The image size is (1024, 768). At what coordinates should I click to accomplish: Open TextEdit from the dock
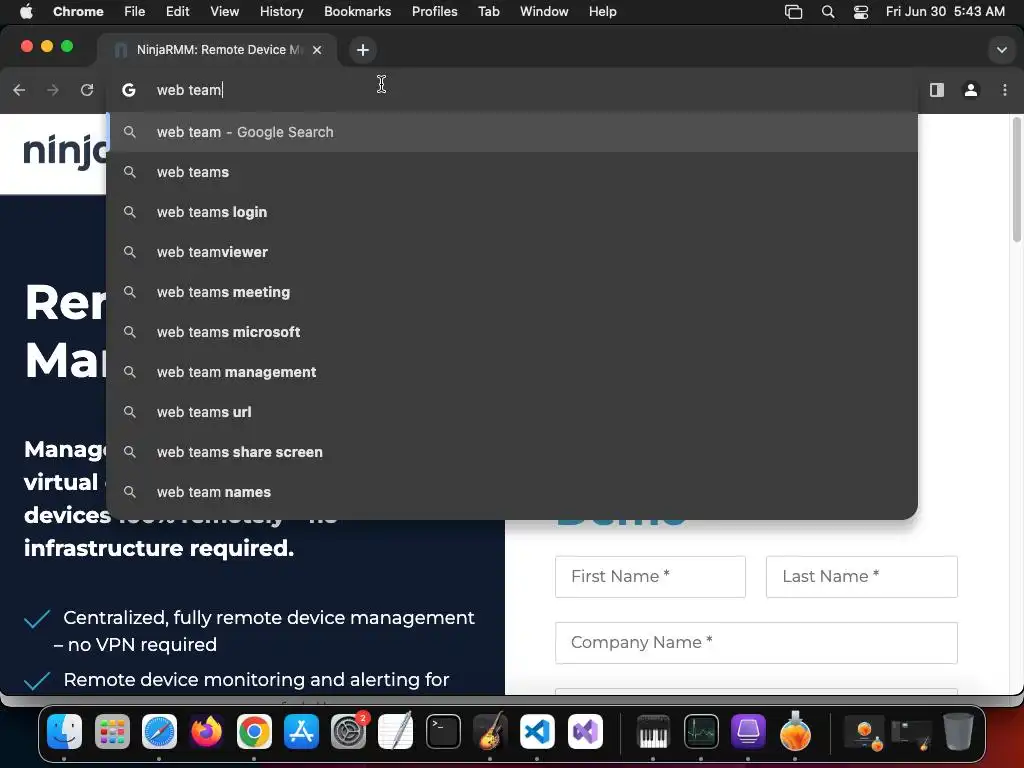[396, 731]
